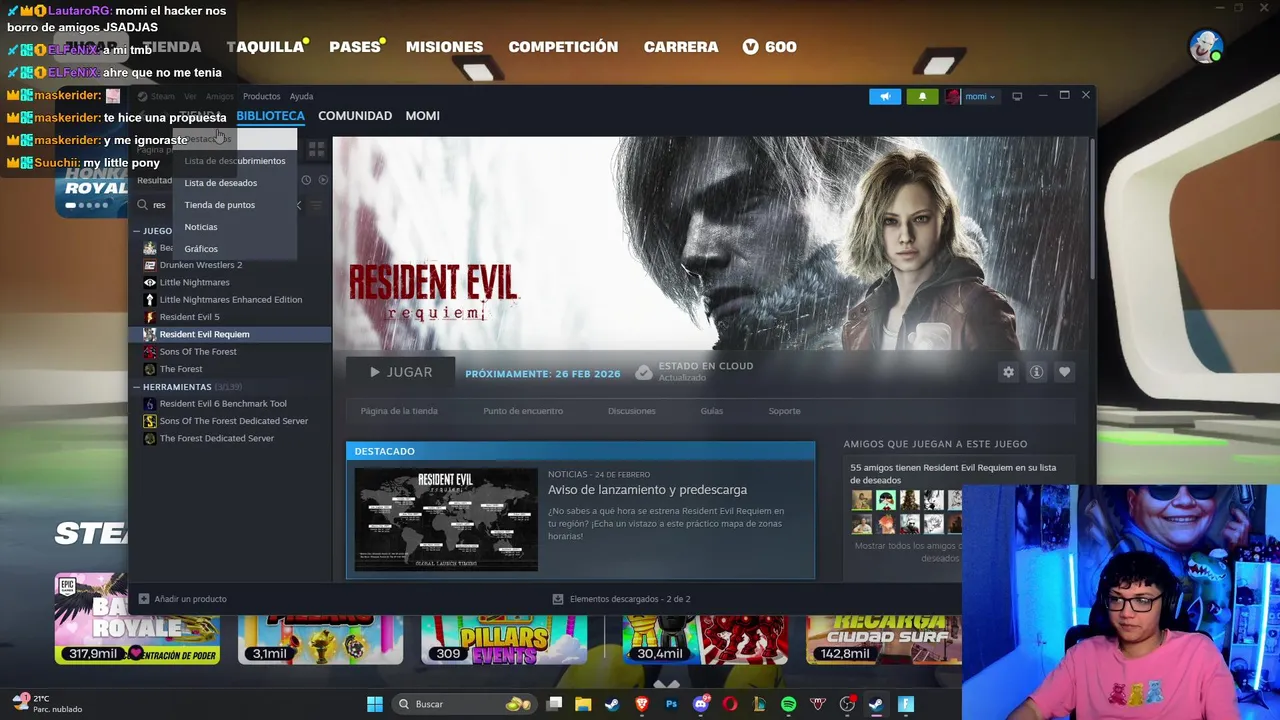
Task: Open the Ayuda menu
Action: [x=301, y=96]
